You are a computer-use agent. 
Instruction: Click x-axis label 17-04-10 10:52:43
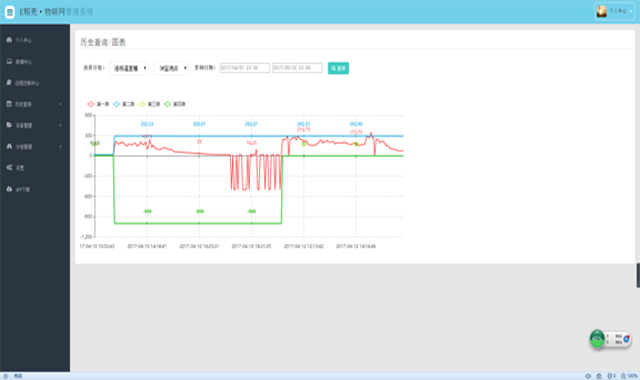pyautogui.click(x=97, y=246)
